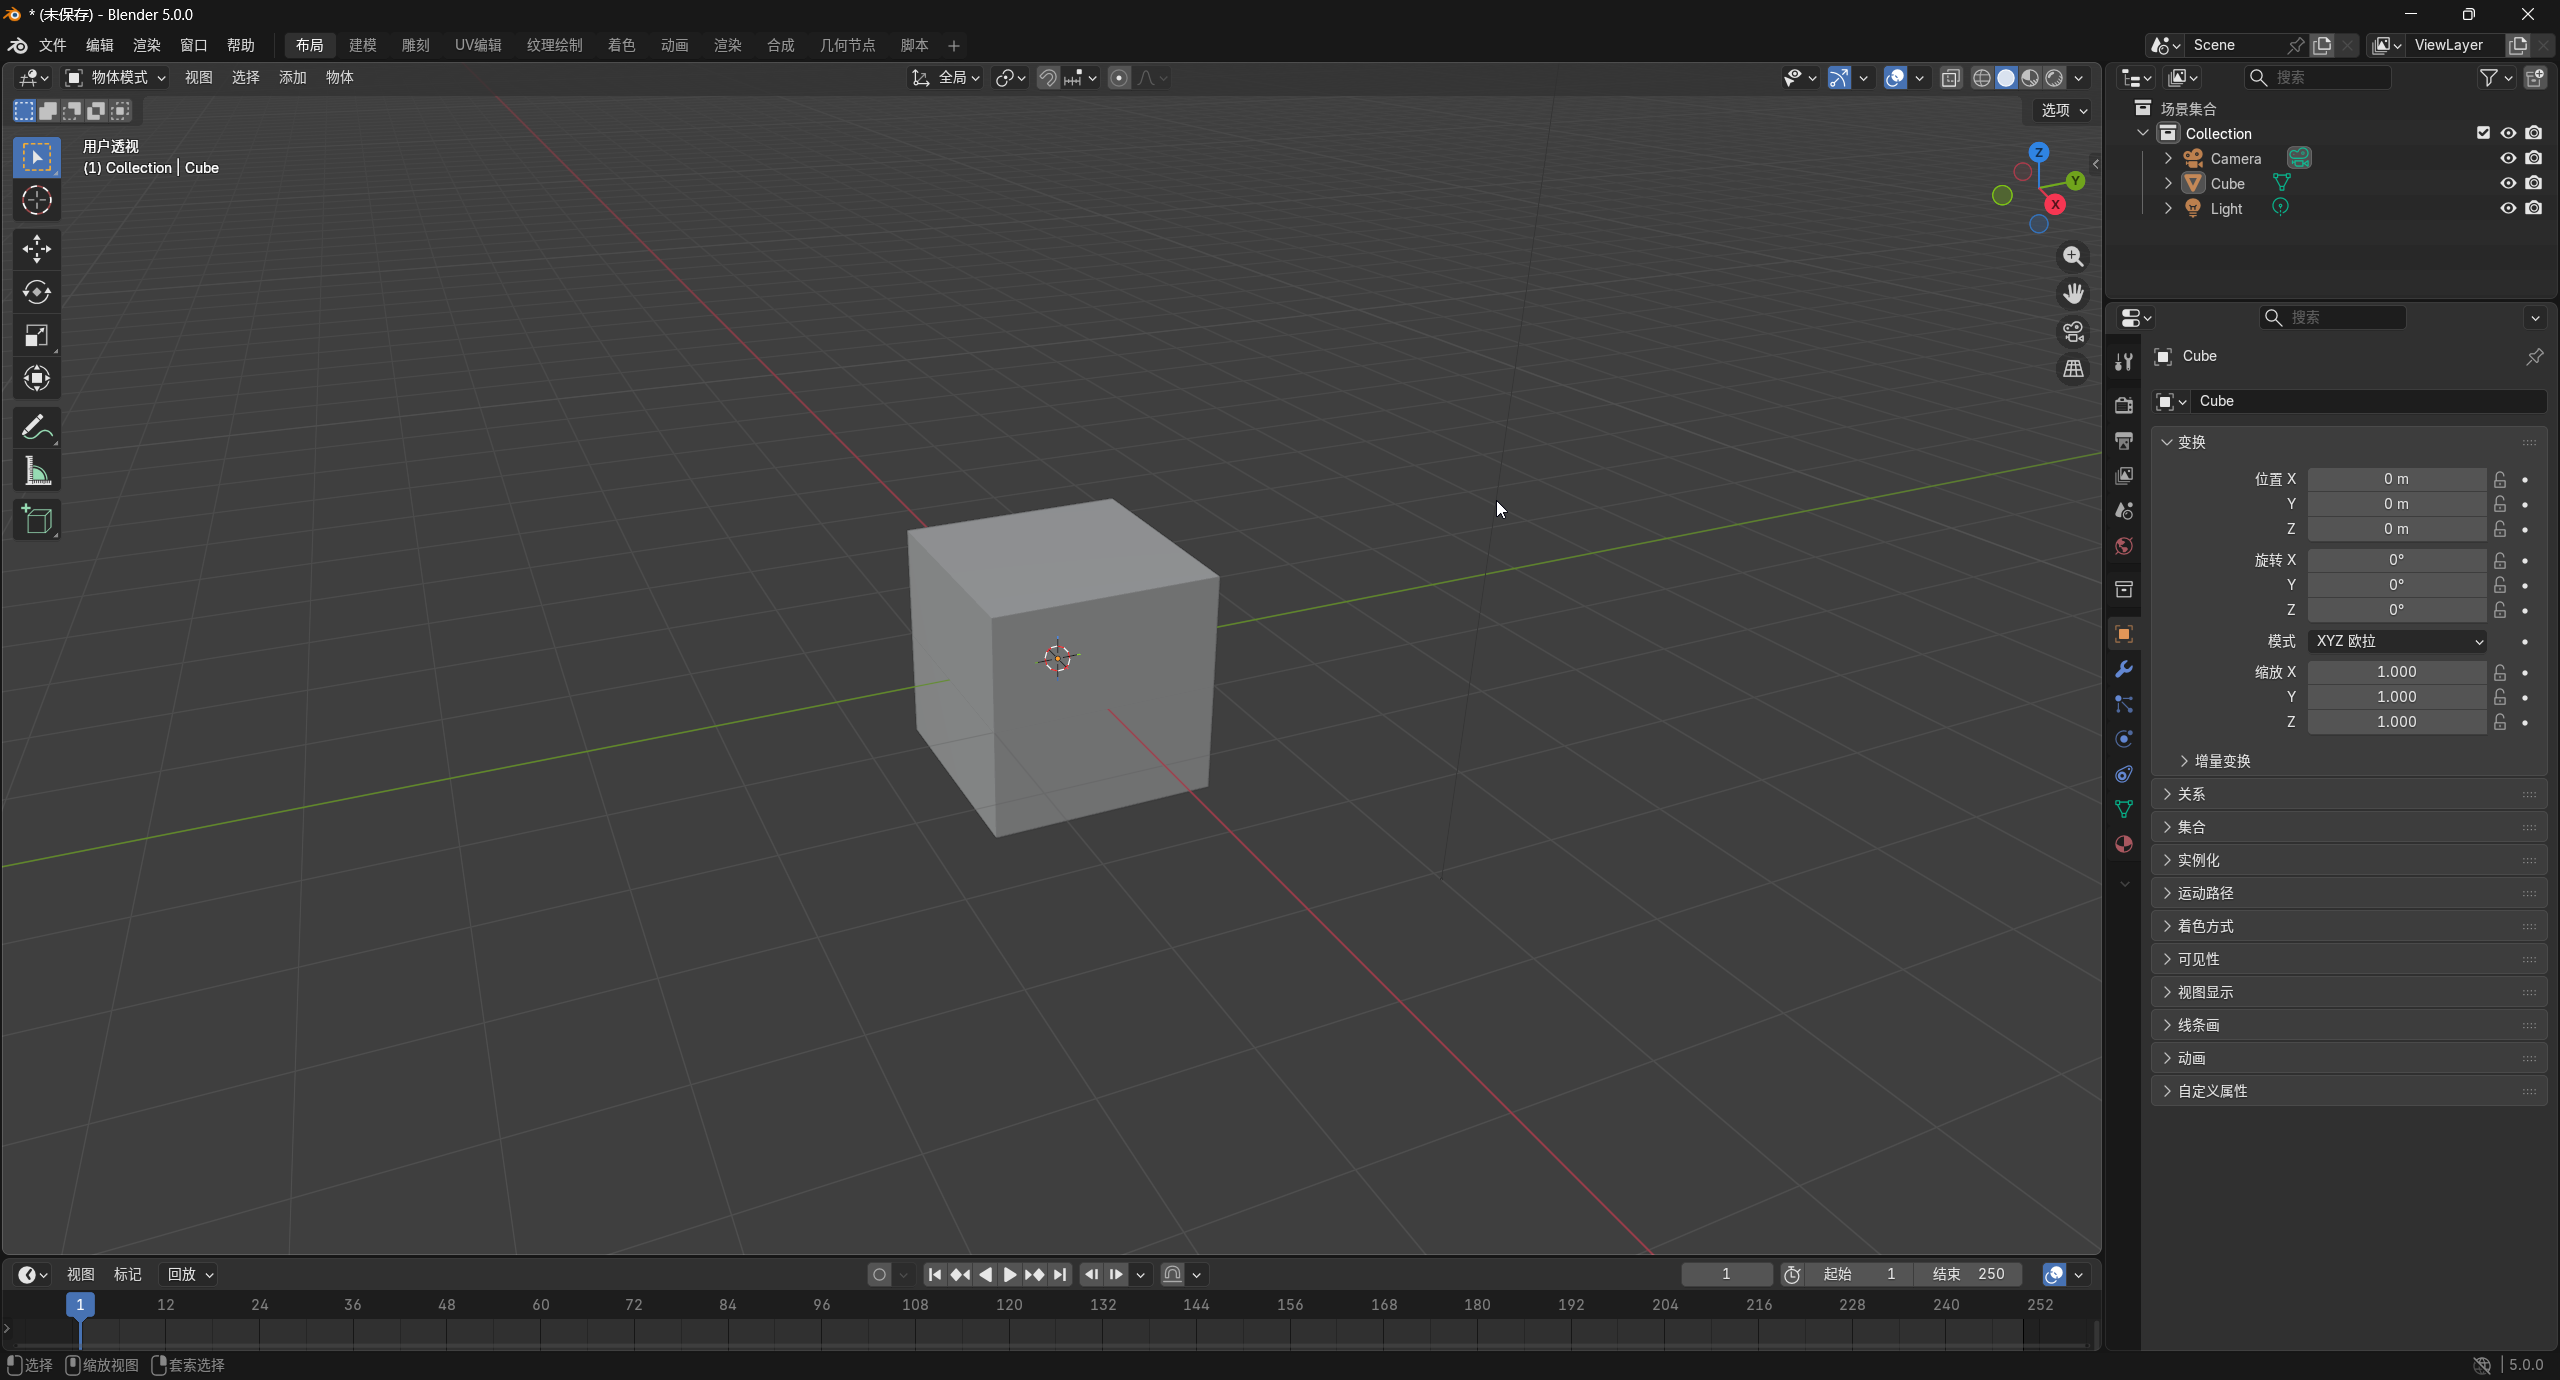Image resolution: width=2560 pixels, height=1380 pixels.
Task: Select the Measure tool
Action: 37,472
